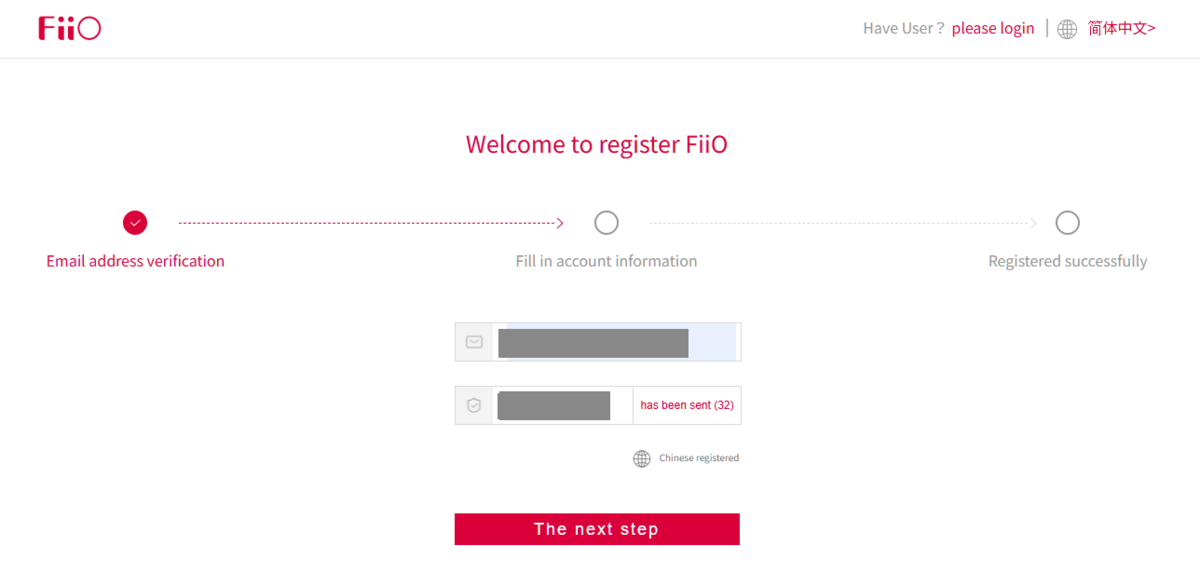This screenshot has height=587, width=1200.
Task: Click the FiiO logo in header
Action: point(70,28)
